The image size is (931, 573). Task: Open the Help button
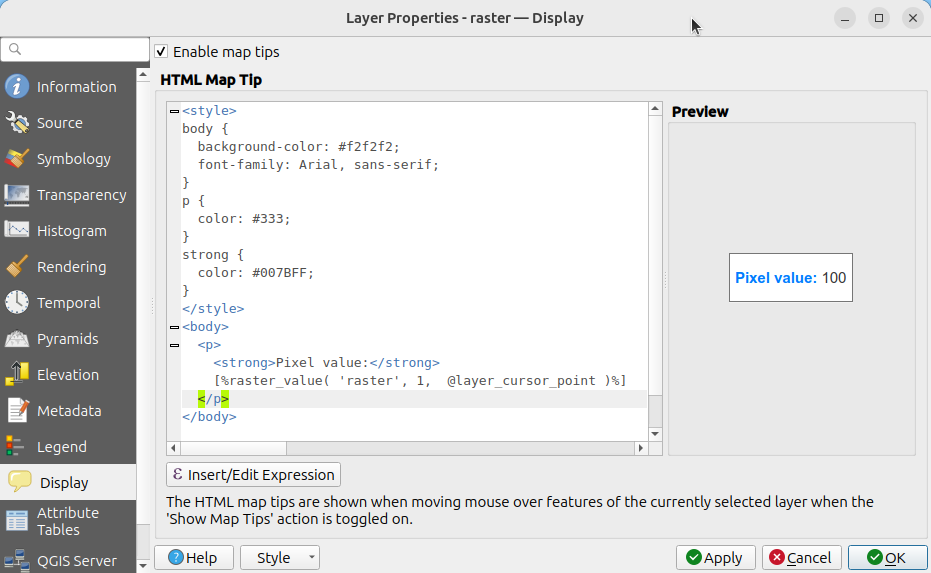(193, 558)
